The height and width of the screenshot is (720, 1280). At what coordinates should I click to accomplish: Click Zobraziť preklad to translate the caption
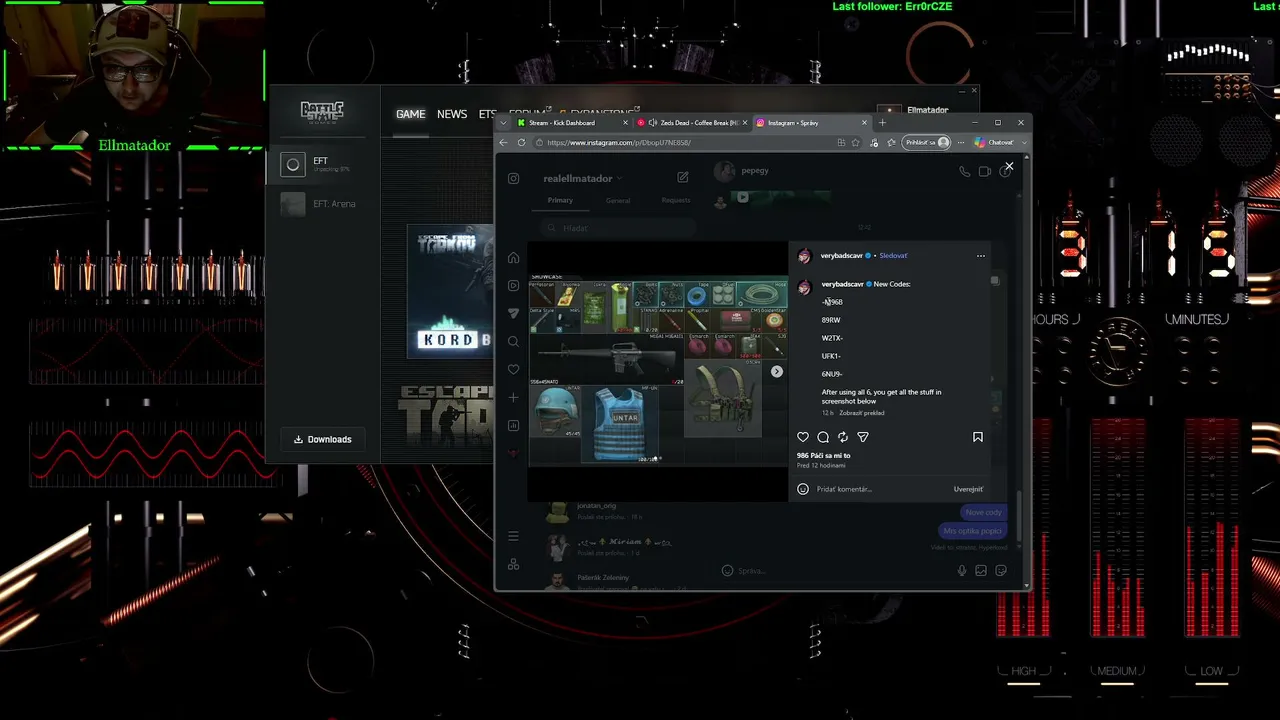(x=862, y=413)
